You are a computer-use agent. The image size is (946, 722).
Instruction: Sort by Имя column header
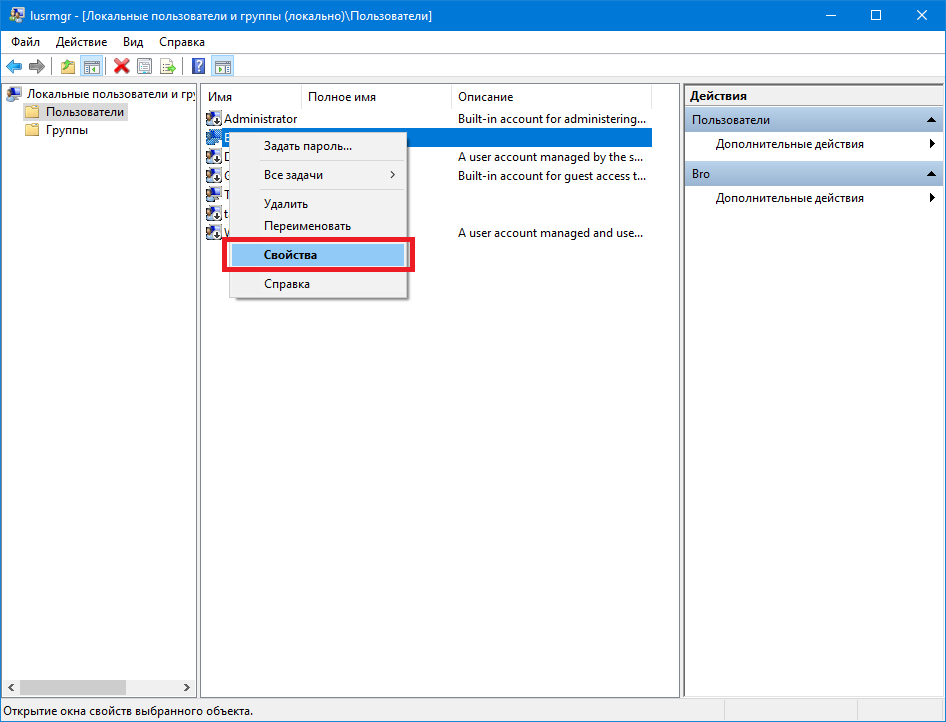pyautogui.click(x=252, y=97)
